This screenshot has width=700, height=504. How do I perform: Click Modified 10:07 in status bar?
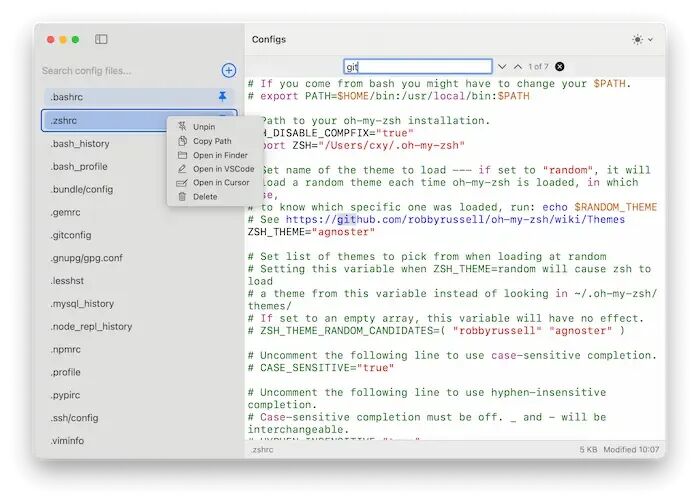pyautogui.click(x=631, y=450)
